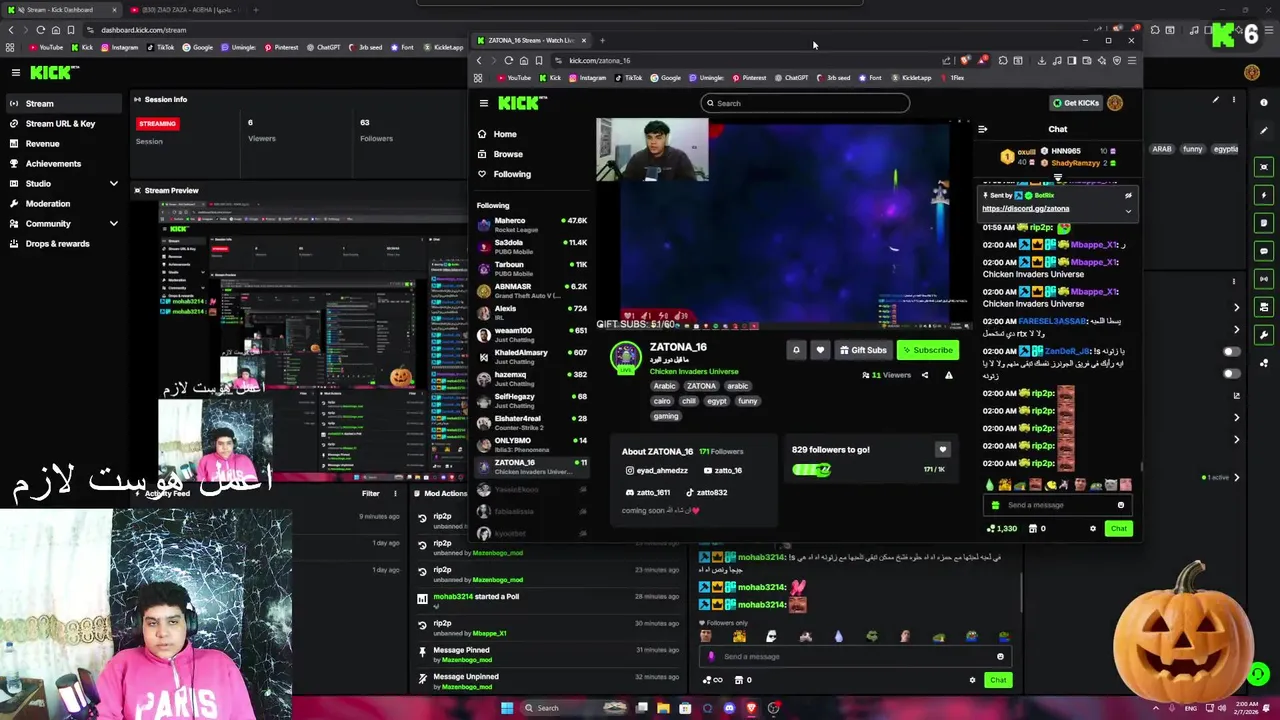Open YouTube bookmark in front browser

pos(513,78)
